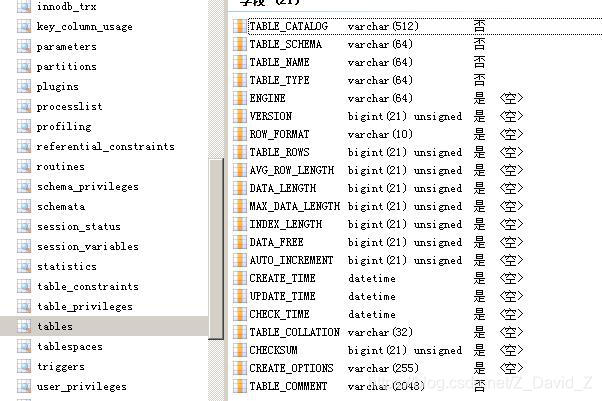Image resolution: width=602 pixels, height=401 pixels.
Task: Select the user_privileges table
Action: pos(82,386)
